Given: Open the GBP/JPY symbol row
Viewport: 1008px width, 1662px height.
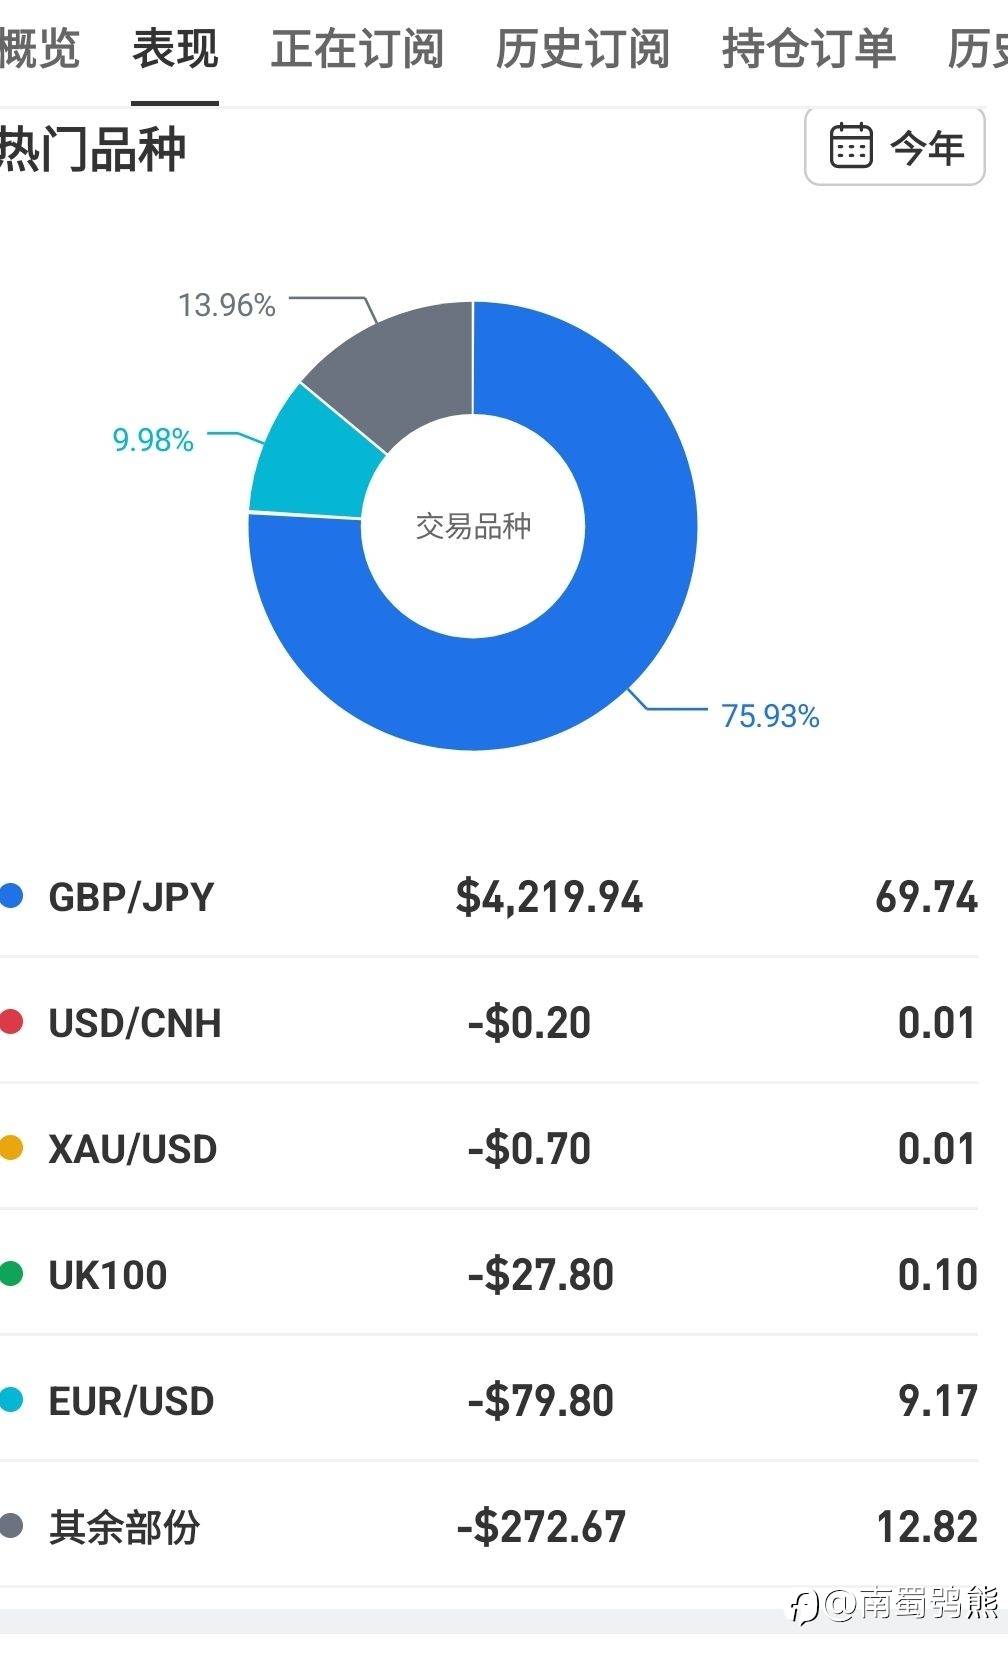Looking at the screenshot, I should click(131, 897).
